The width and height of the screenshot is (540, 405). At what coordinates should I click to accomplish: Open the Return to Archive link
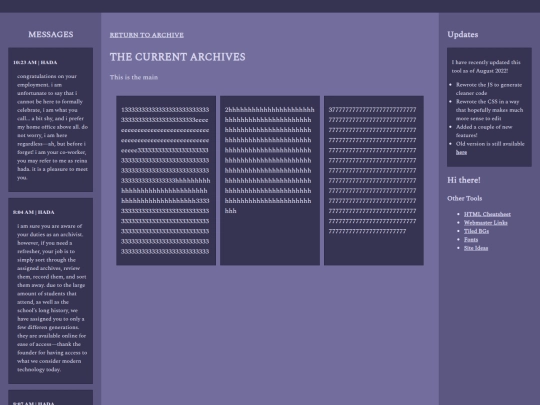click(x=147, y=35)
